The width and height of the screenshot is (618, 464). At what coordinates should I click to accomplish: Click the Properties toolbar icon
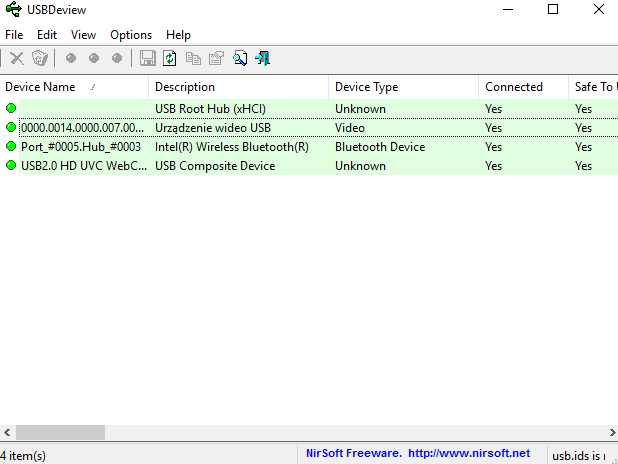tap(216, 58)
